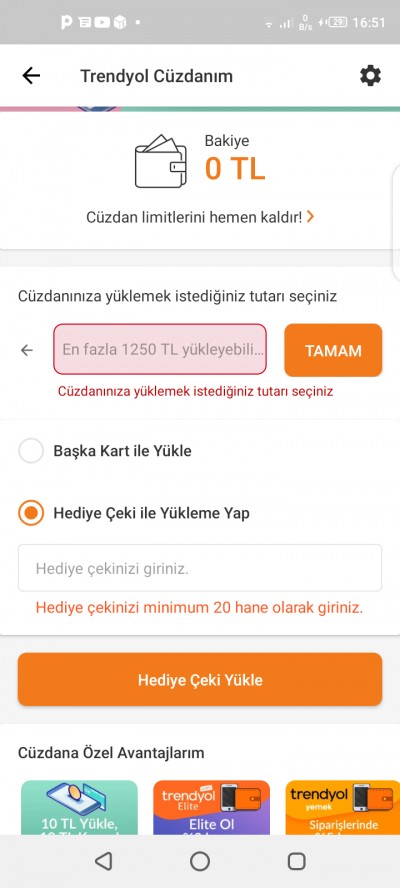400x888 pixels.
Task: Open Trendyol Yemek advantage card
Action: pos(342,807)
